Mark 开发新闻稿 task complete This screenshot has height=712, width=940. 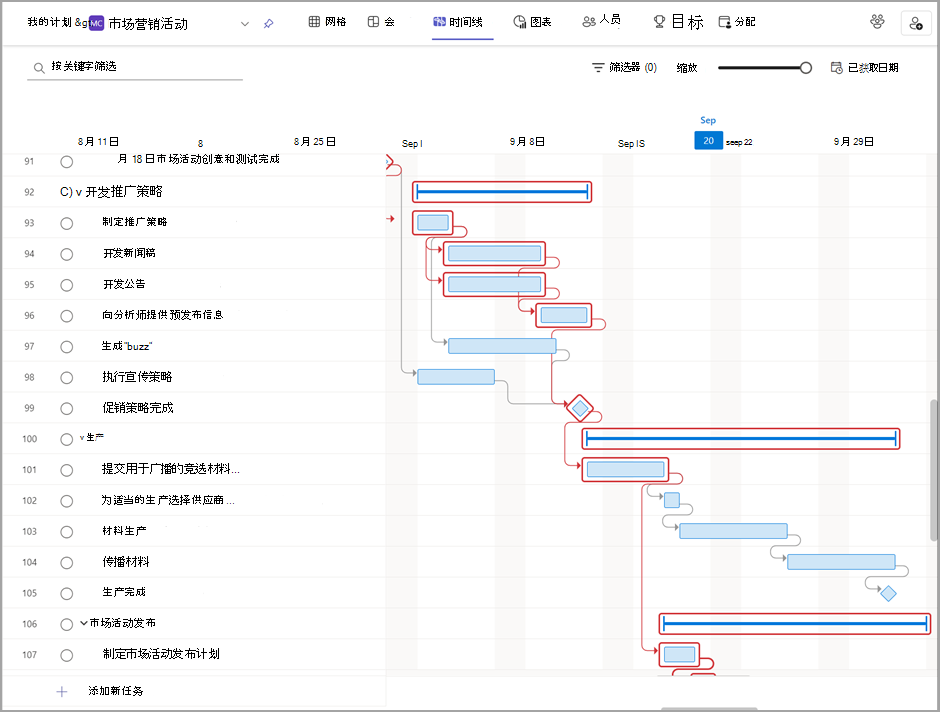tap(67, 254)
